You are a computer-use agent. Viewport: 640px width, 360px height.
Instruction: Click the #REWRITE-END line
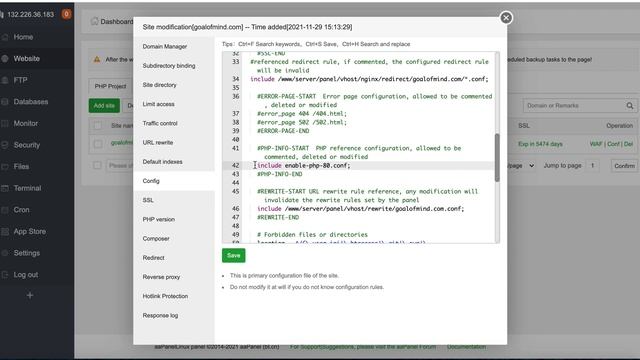click(x=278, y=217)
